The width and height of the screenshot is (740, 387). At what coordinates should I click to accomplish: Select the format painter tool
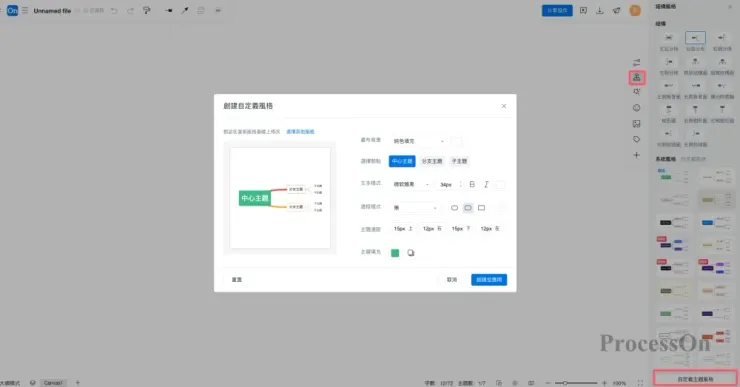(147, 10)
